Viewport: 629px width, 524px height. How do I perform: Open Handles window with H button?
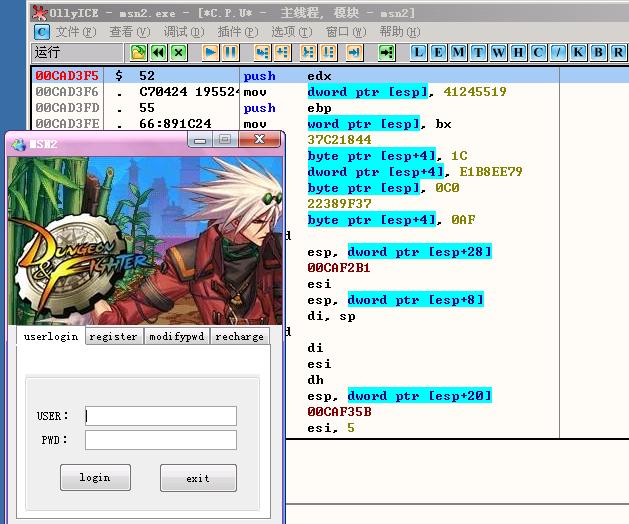click(x=518, y=53)
